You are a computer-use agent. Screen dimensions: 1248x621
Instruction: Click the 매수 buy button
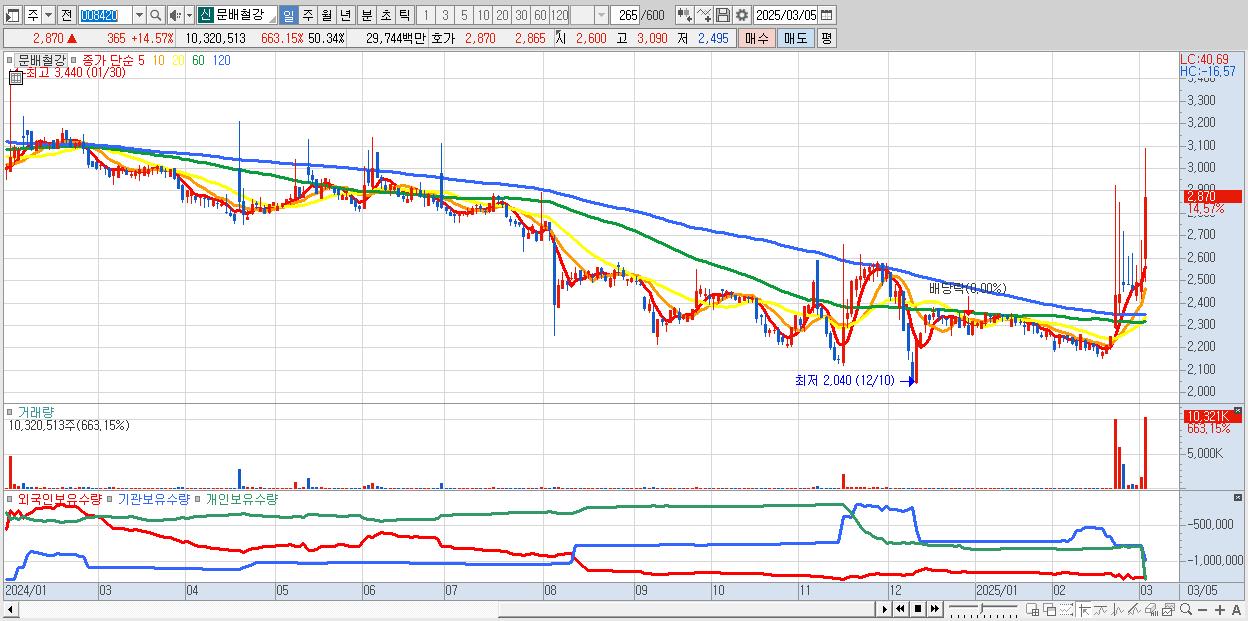coord(757,38)
